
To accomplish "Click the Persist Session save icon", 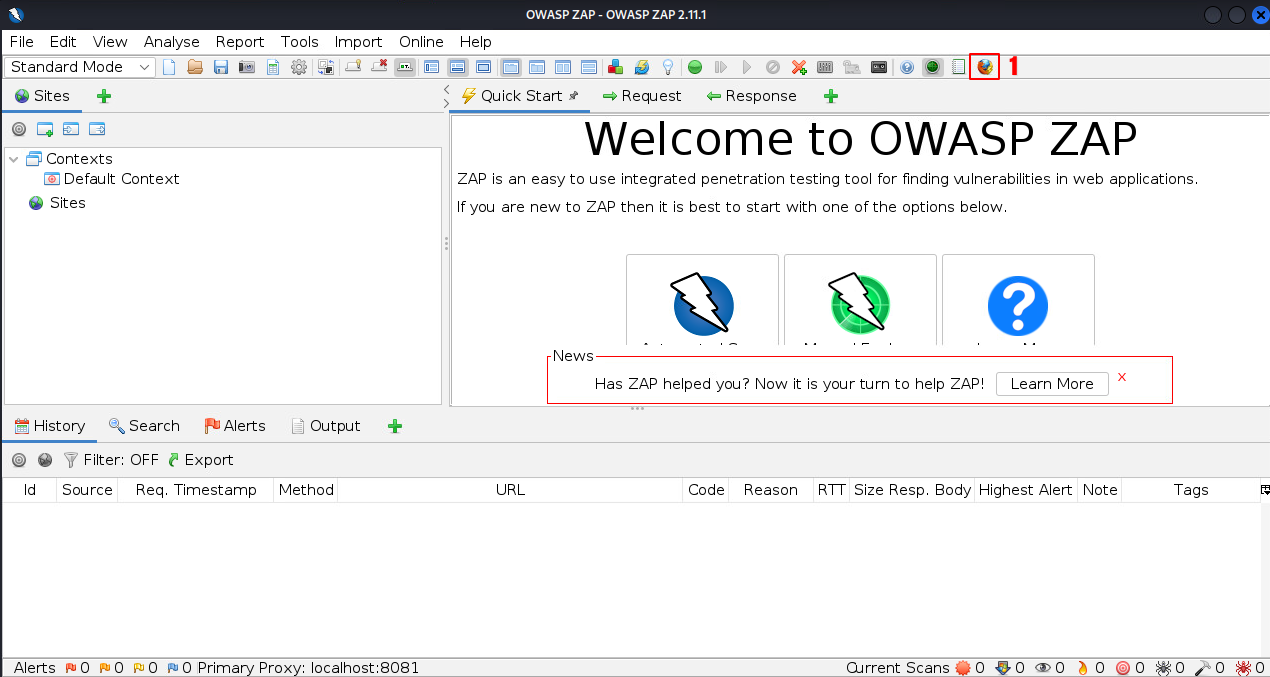I will pos(221,67).
